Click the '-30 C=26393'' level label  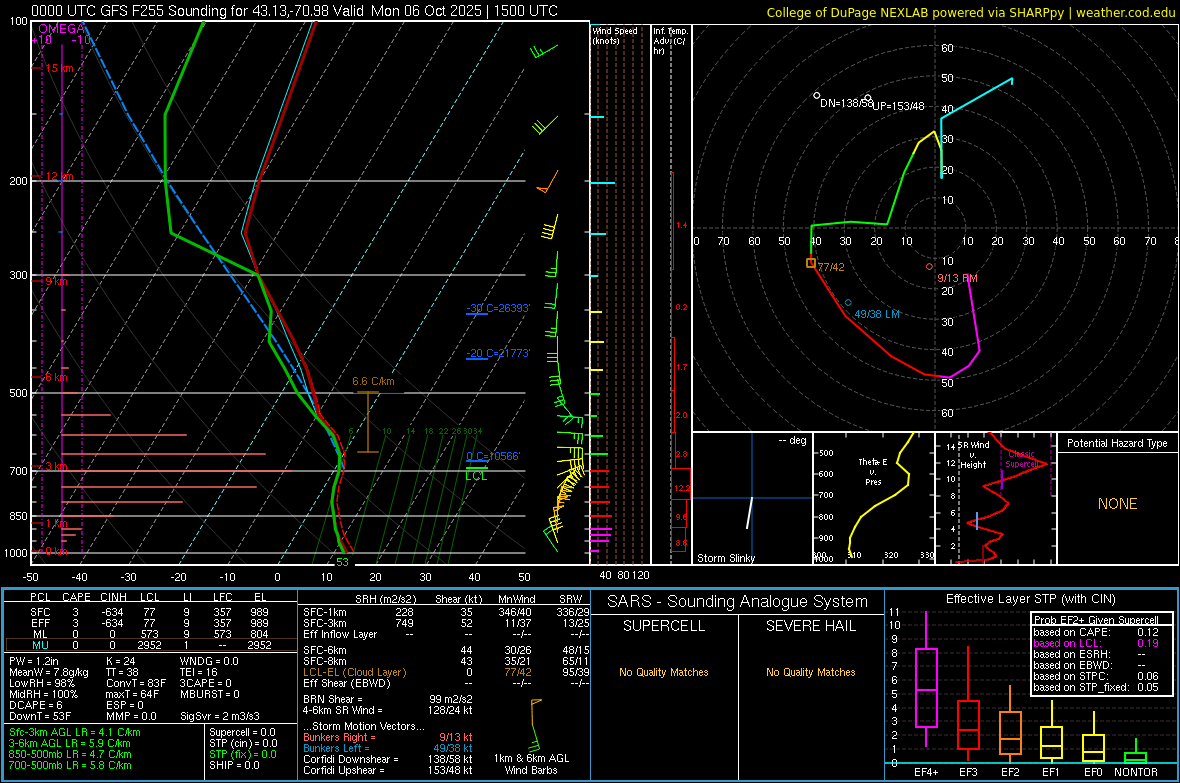(x=498, y=308)
